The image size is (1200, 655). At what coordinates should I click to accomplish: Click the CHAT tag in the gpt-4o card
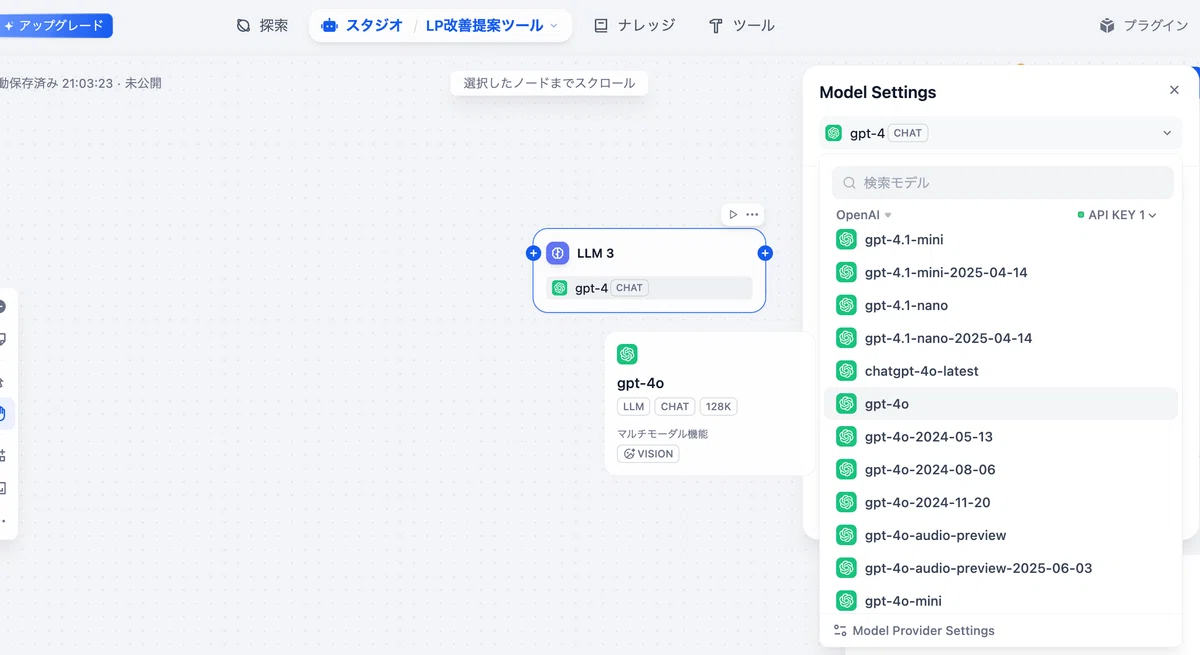(675, 407)
